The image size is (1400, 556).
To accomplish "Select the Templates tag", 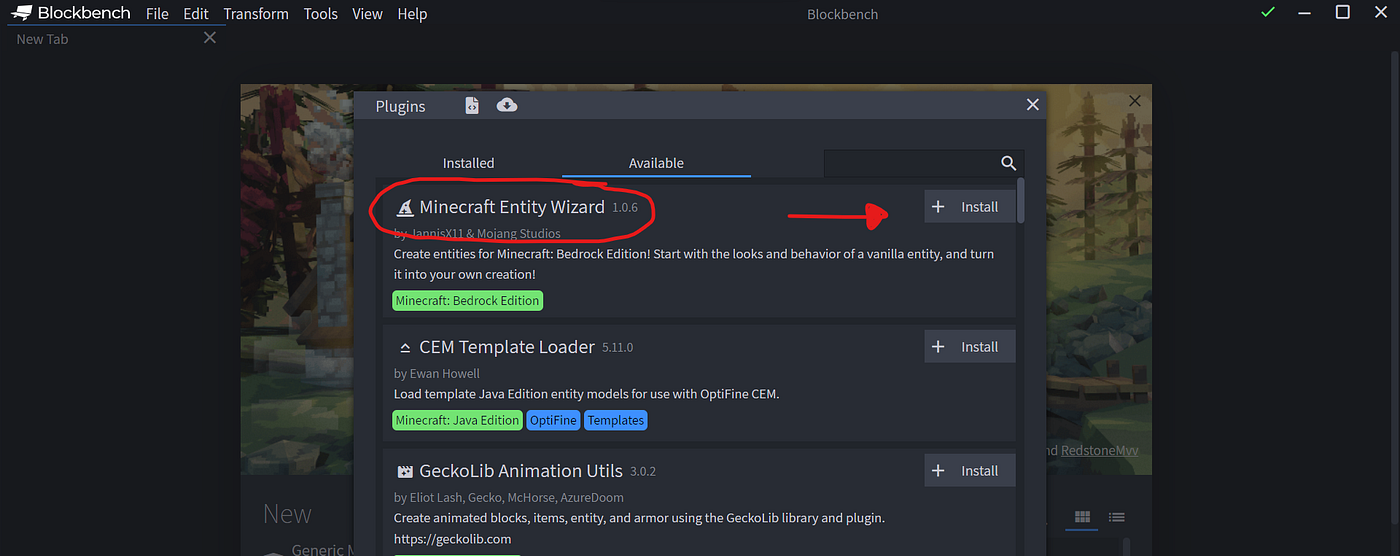I will pos(616,420).
